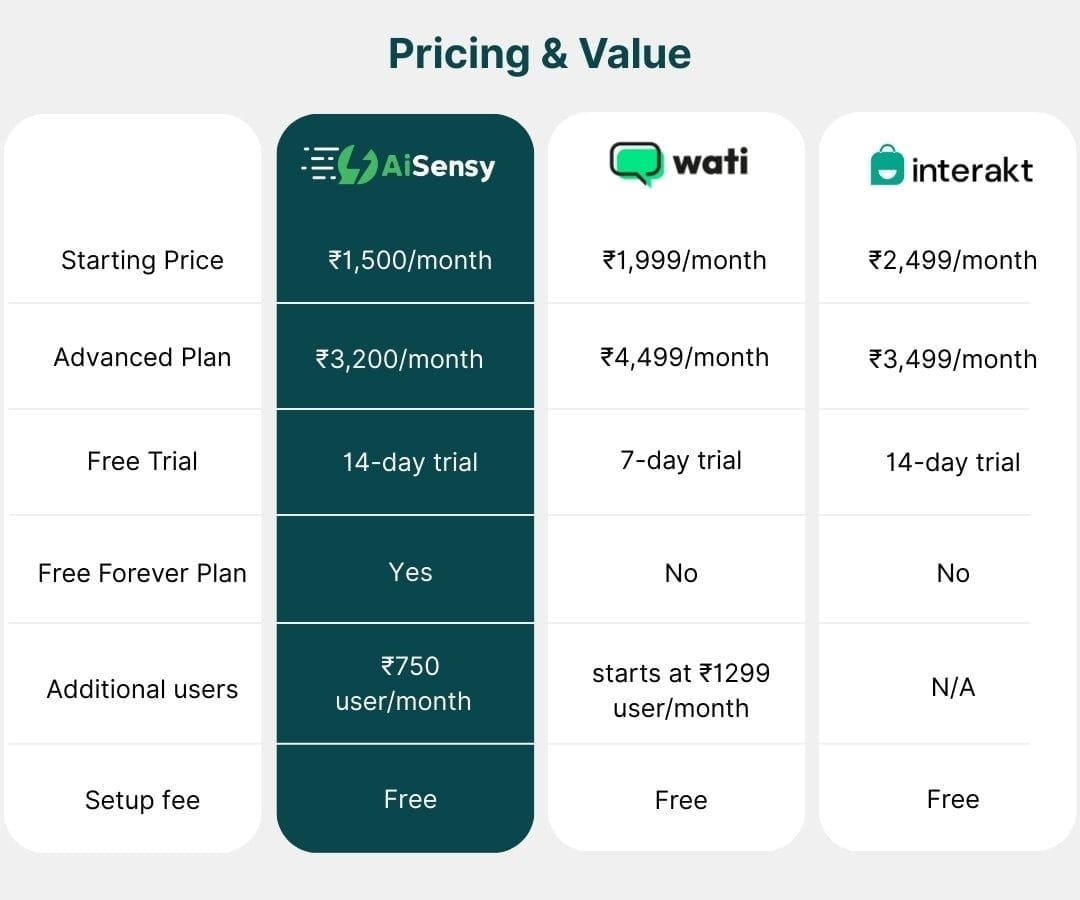The width and height of the screenshot is (1080, 900).
Task: Click the interakt green shopping bag icon
Action: [x=886, y=167]
